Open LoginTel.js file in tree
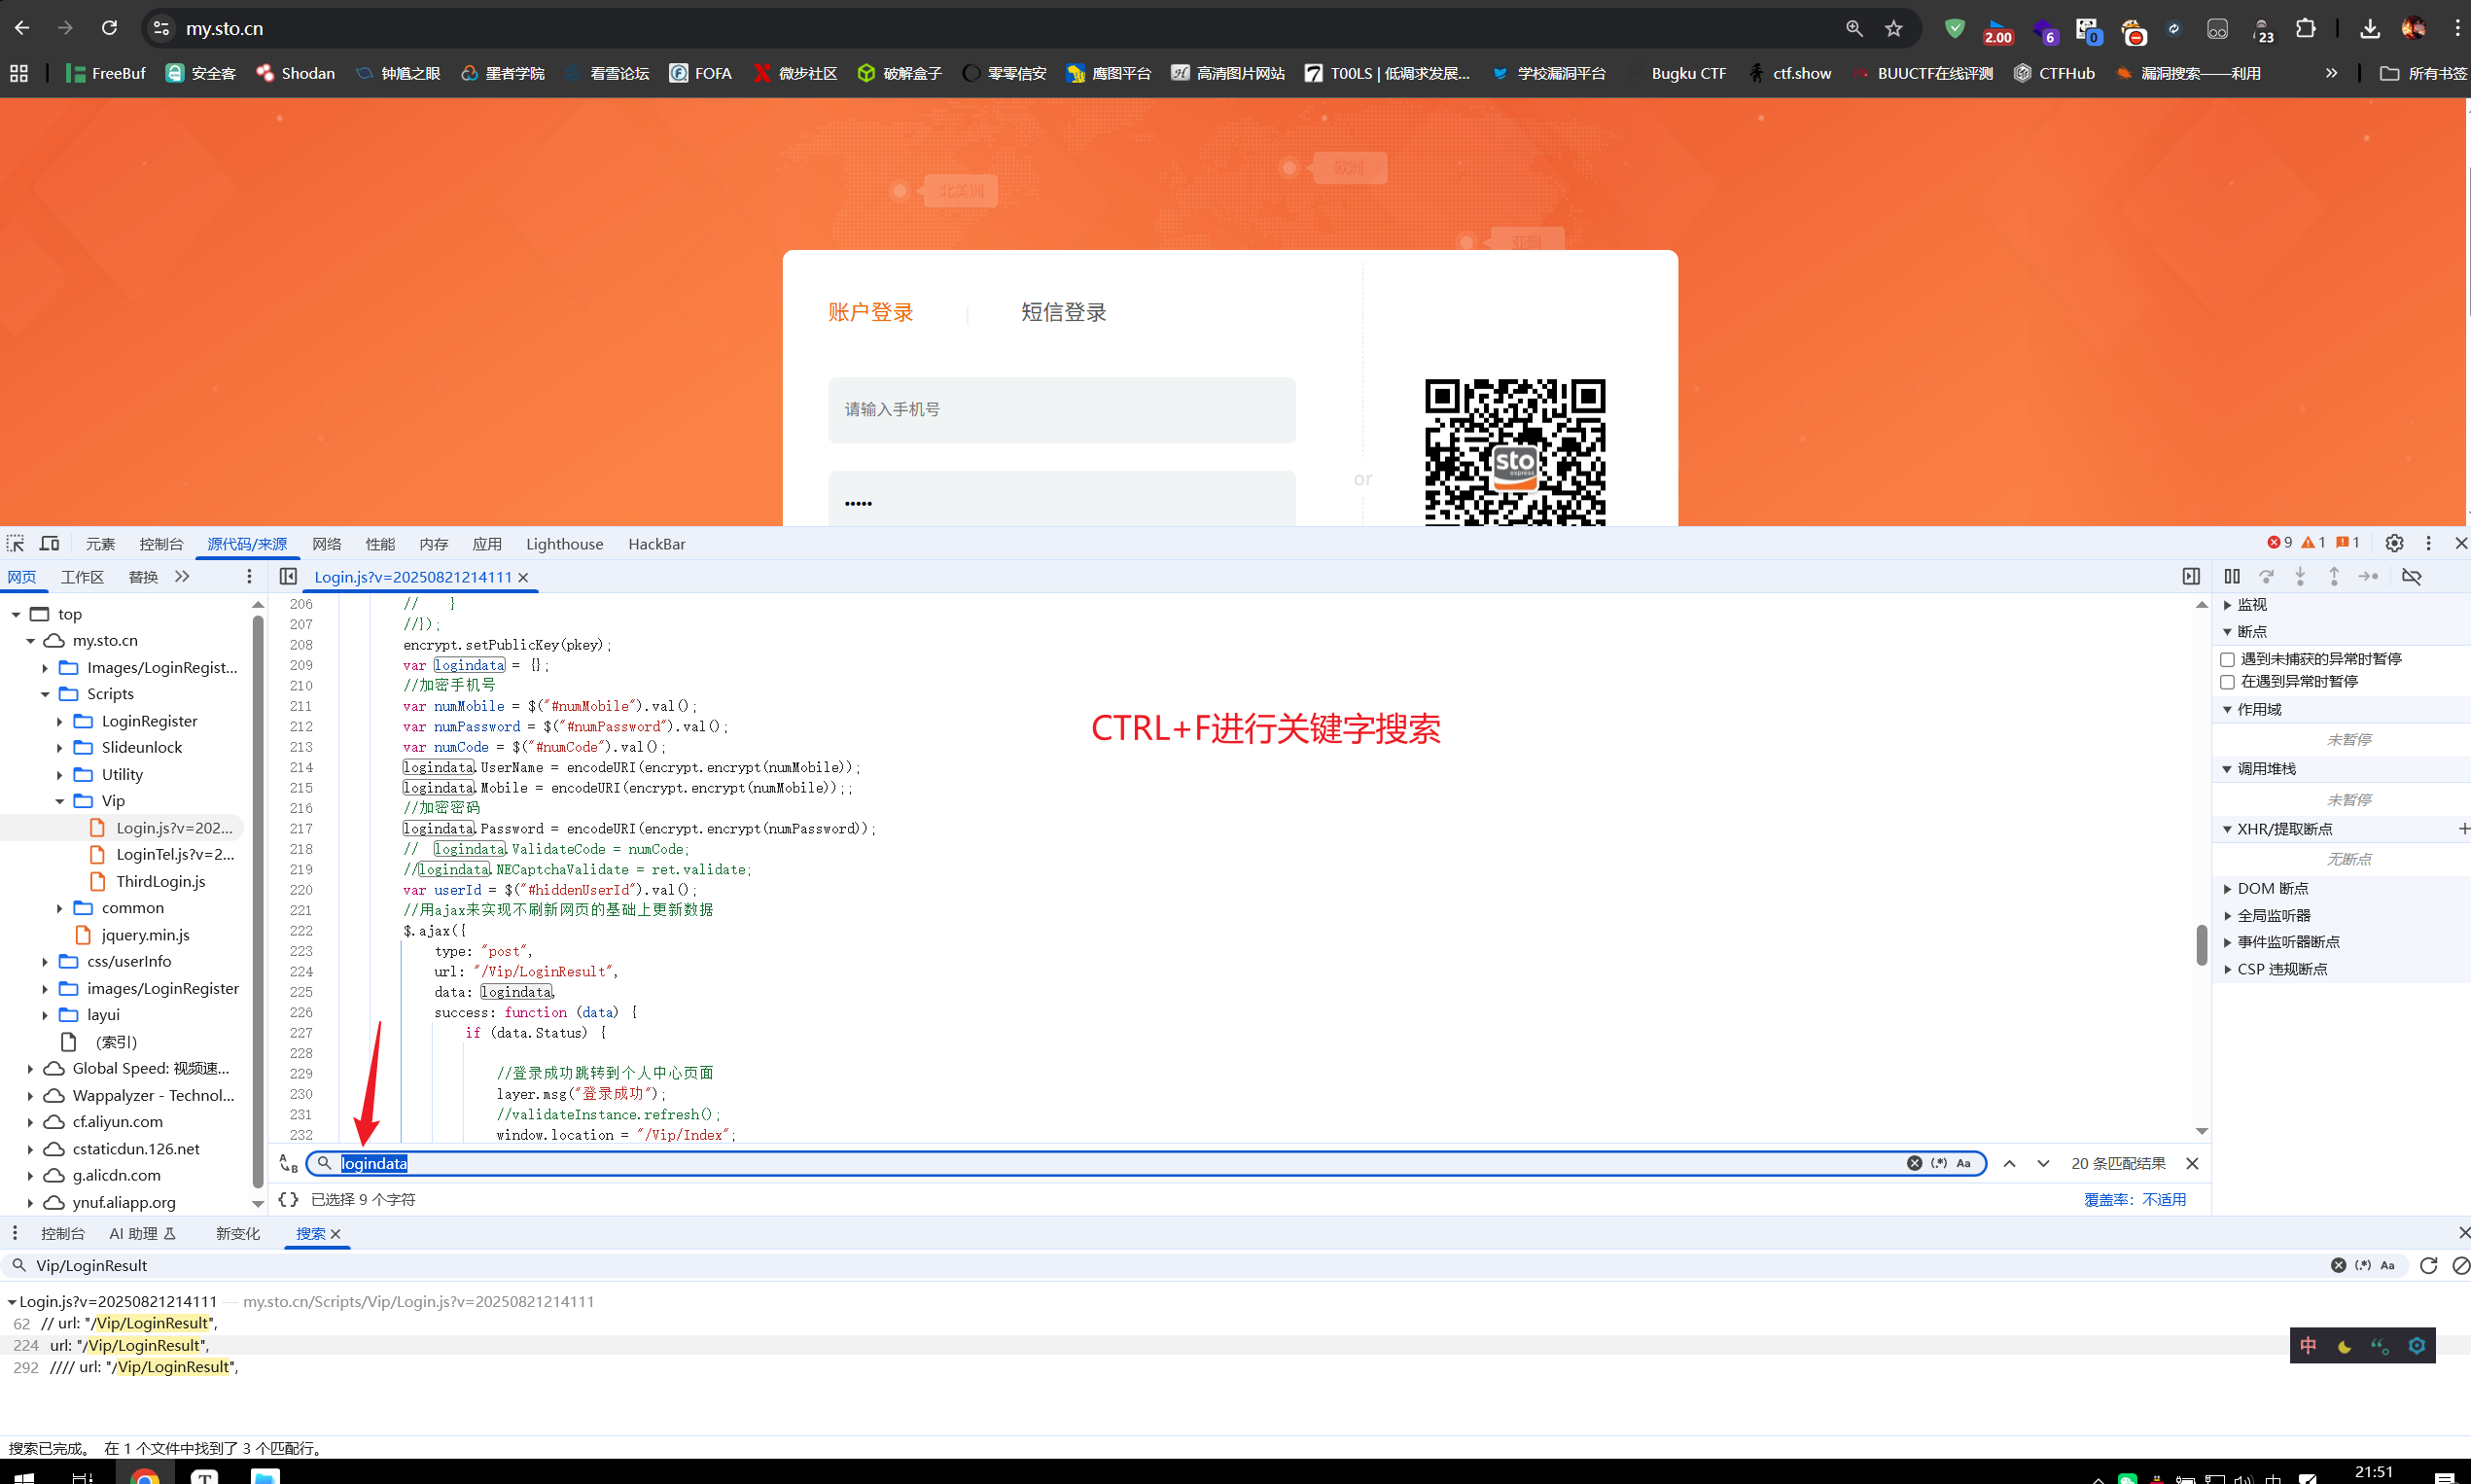Screen dimensions: 2471x1484 coord(174,854)
